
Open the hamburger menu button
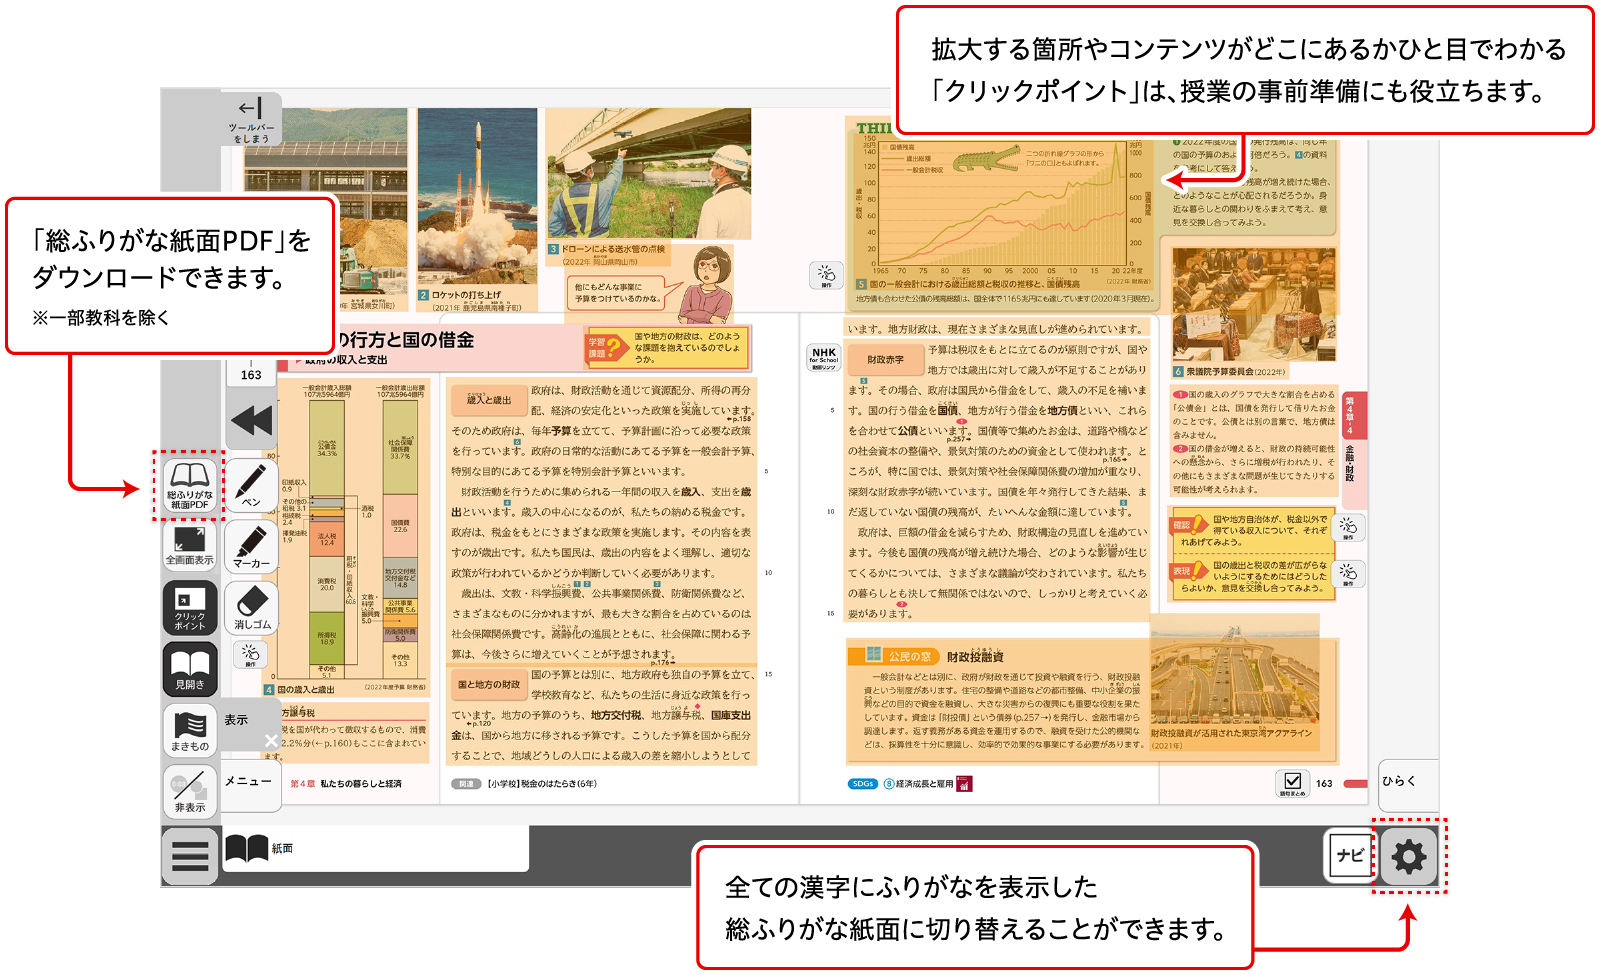coord(189,856)
